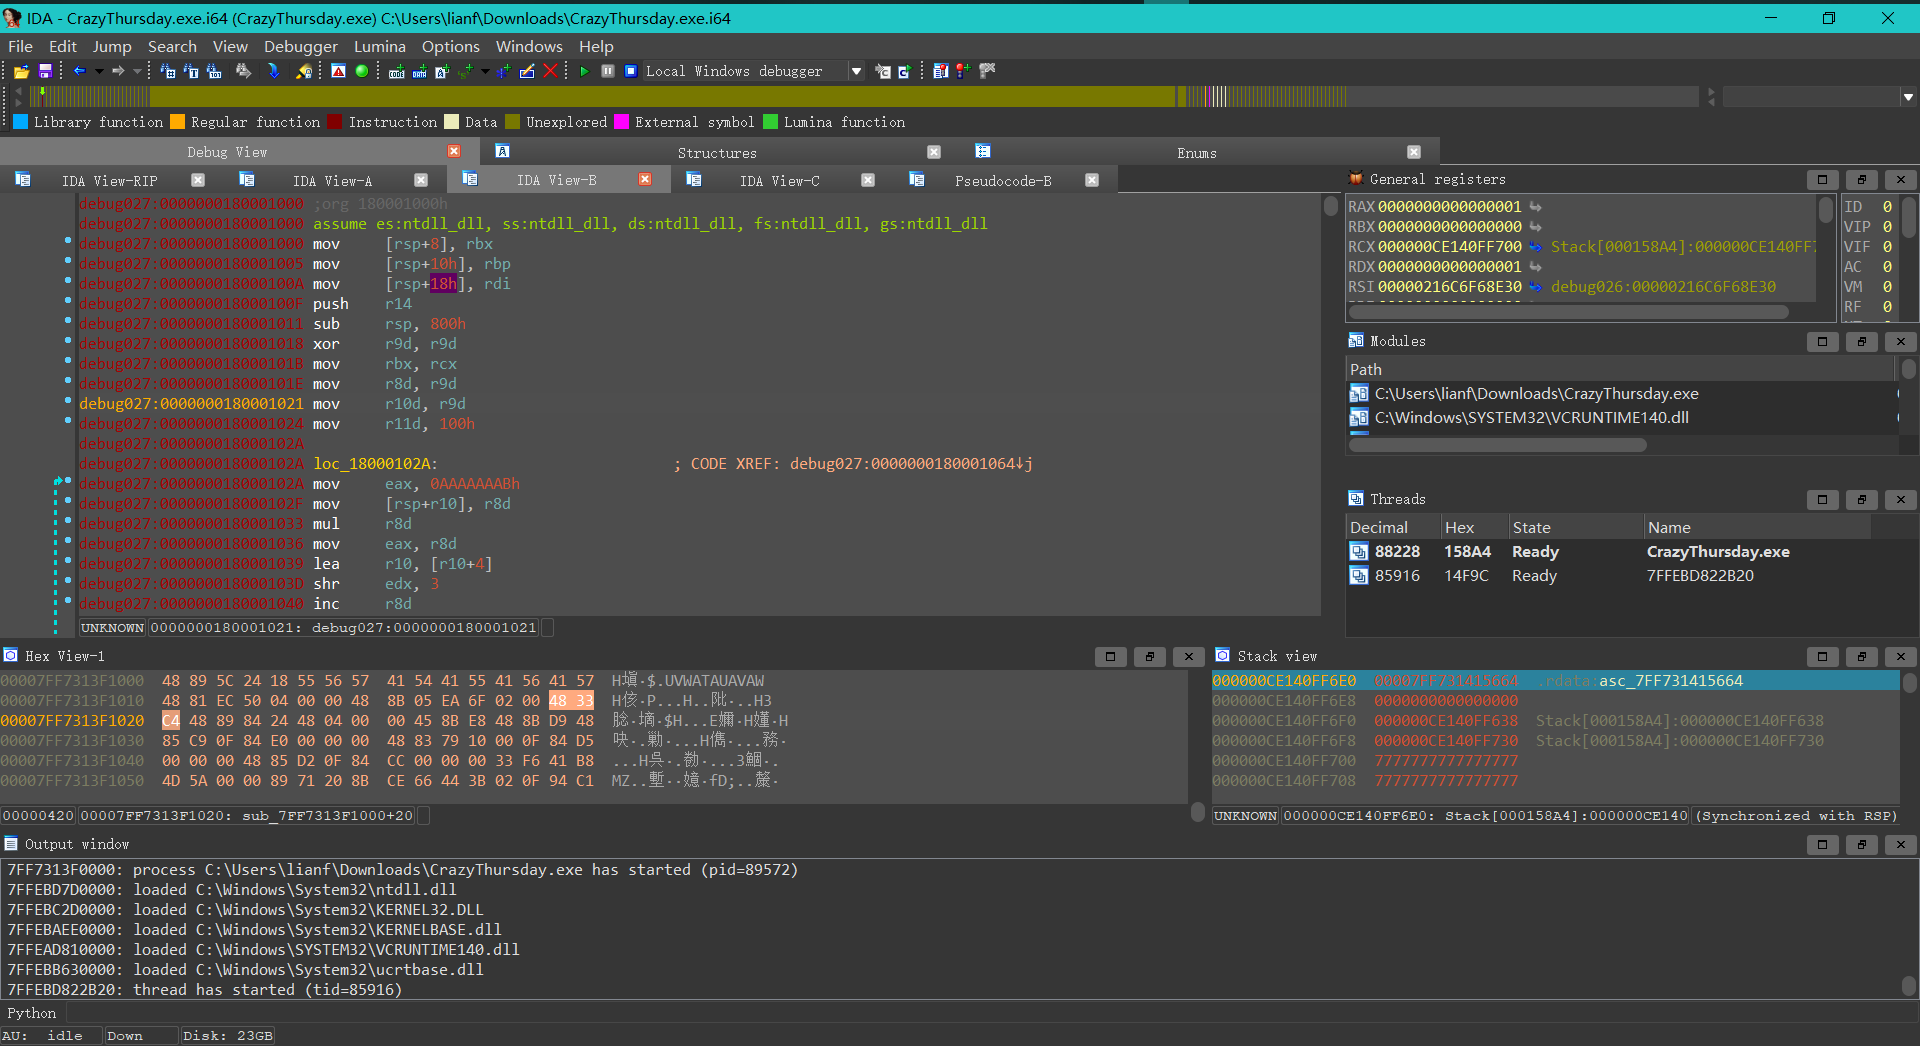Click the Save database icon
The height and width of the screenshot is (1046, 1920).
click(x=45, y=71)
